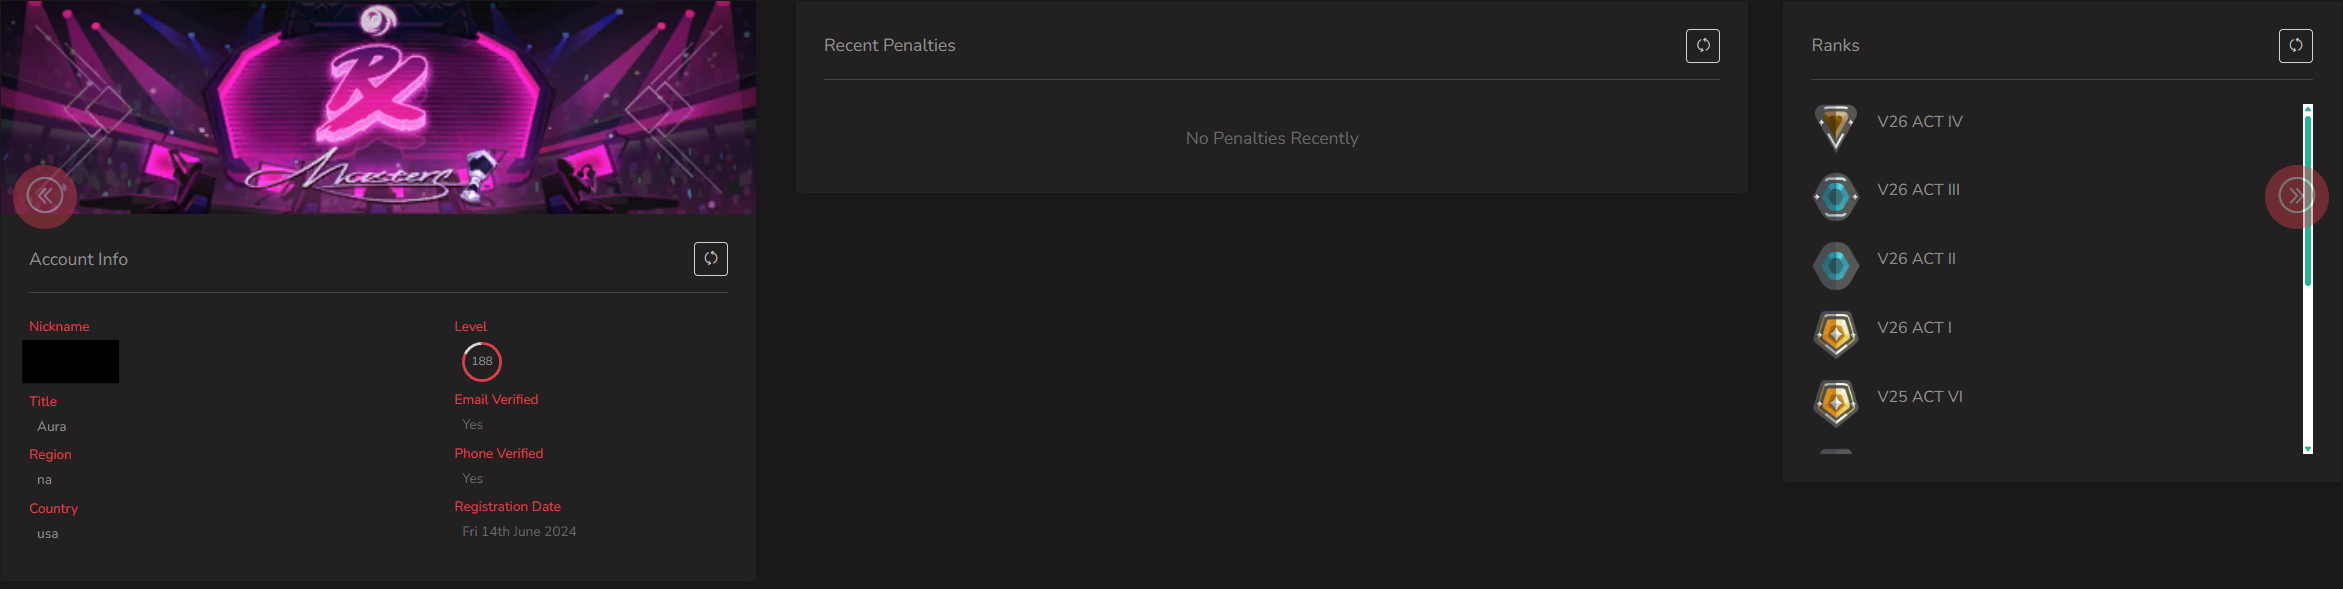This screenshot has height=589, width=2343.
Task: Select the V26 ACT IV rank badge icon
Action: [1836, 128]
